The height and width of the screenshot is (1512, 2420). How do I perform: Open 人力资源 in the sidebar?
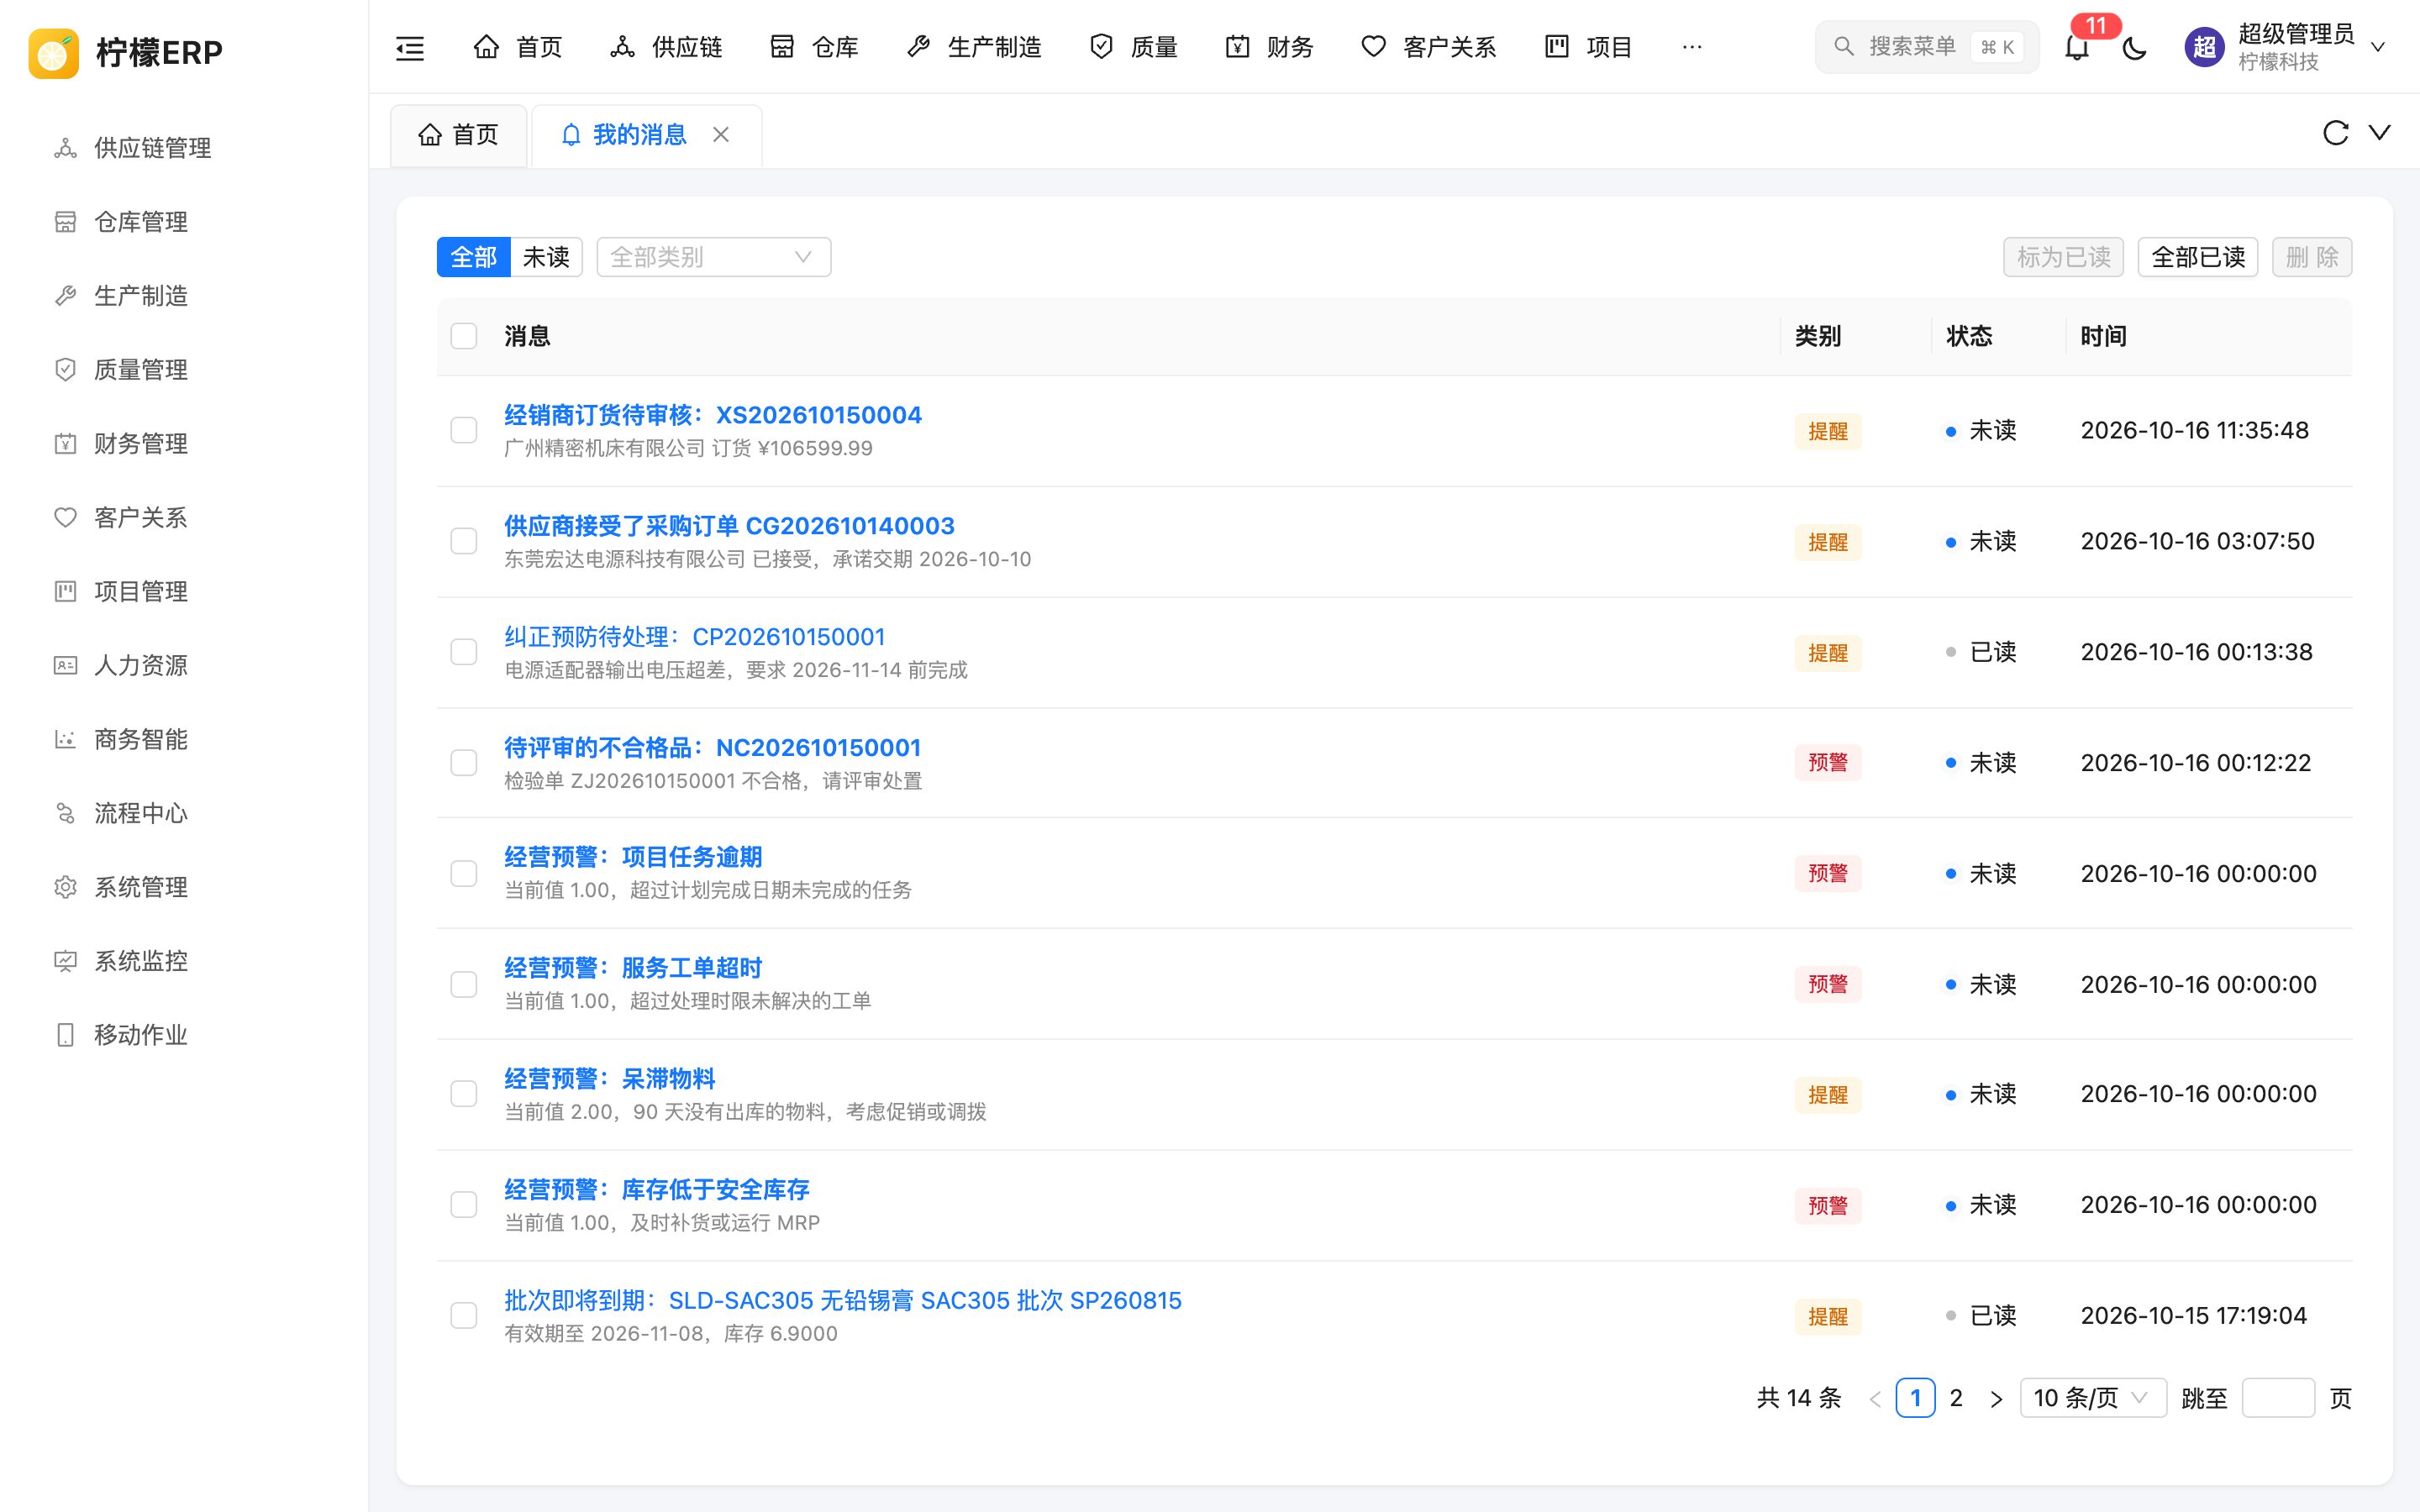pos(184,666)
